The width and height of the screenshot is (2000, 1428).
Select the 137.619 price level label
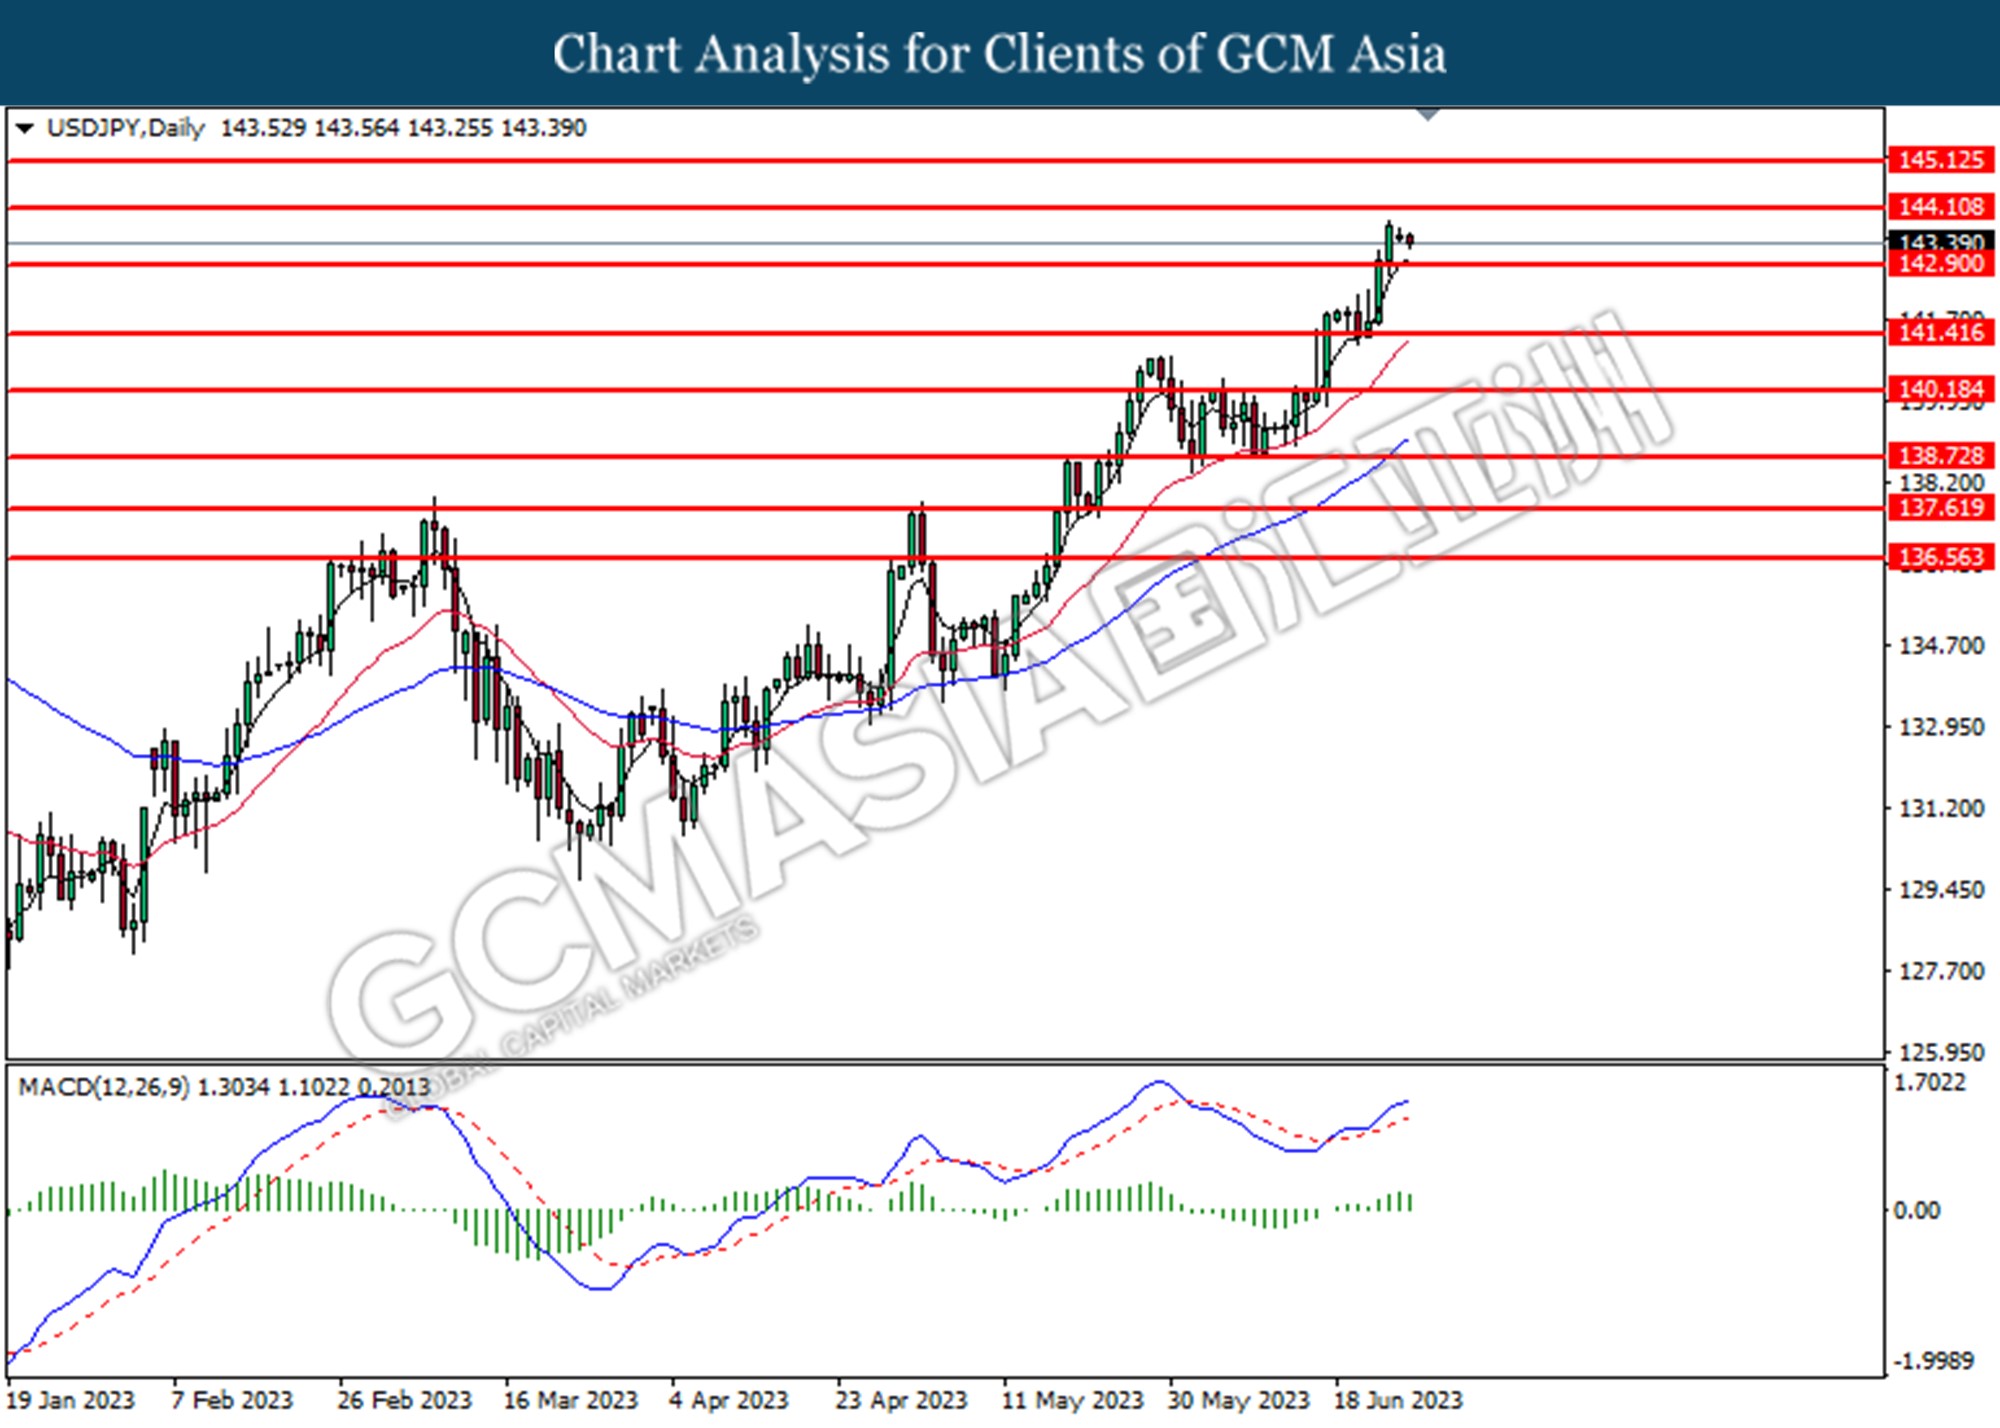coord(1940,507)
